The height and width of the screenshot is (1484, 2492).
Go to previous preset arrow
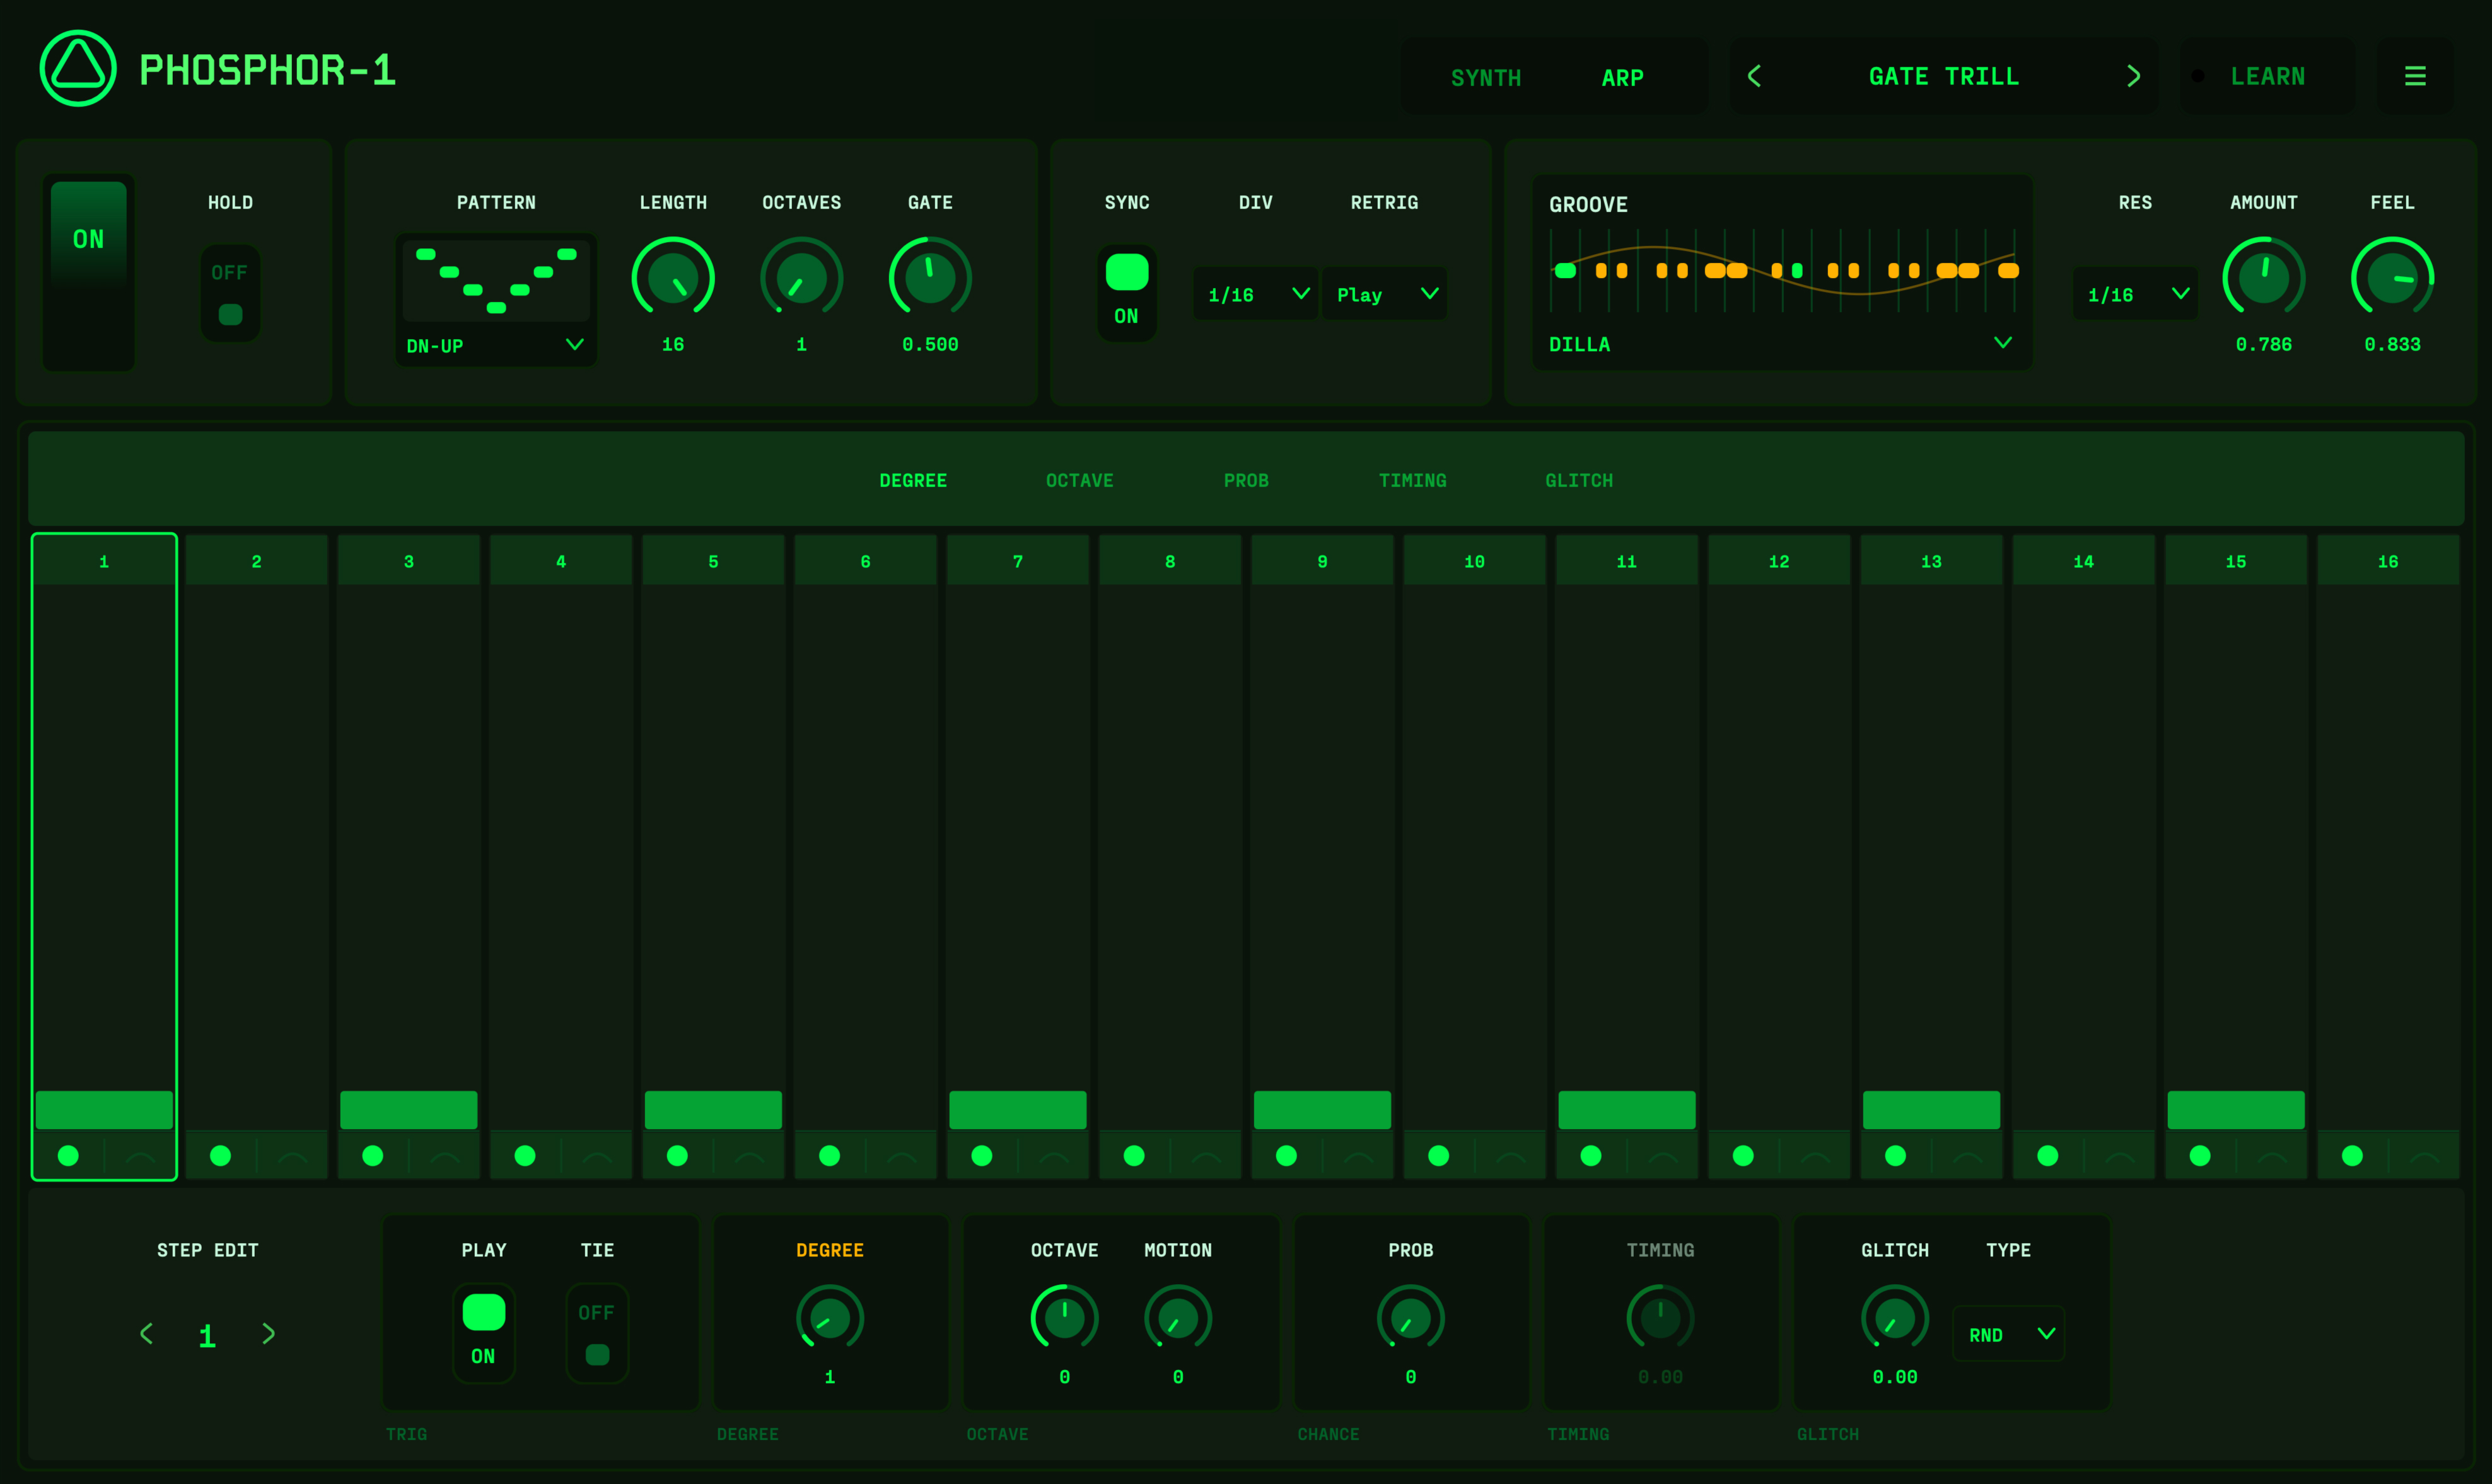tap(1754, 76)
